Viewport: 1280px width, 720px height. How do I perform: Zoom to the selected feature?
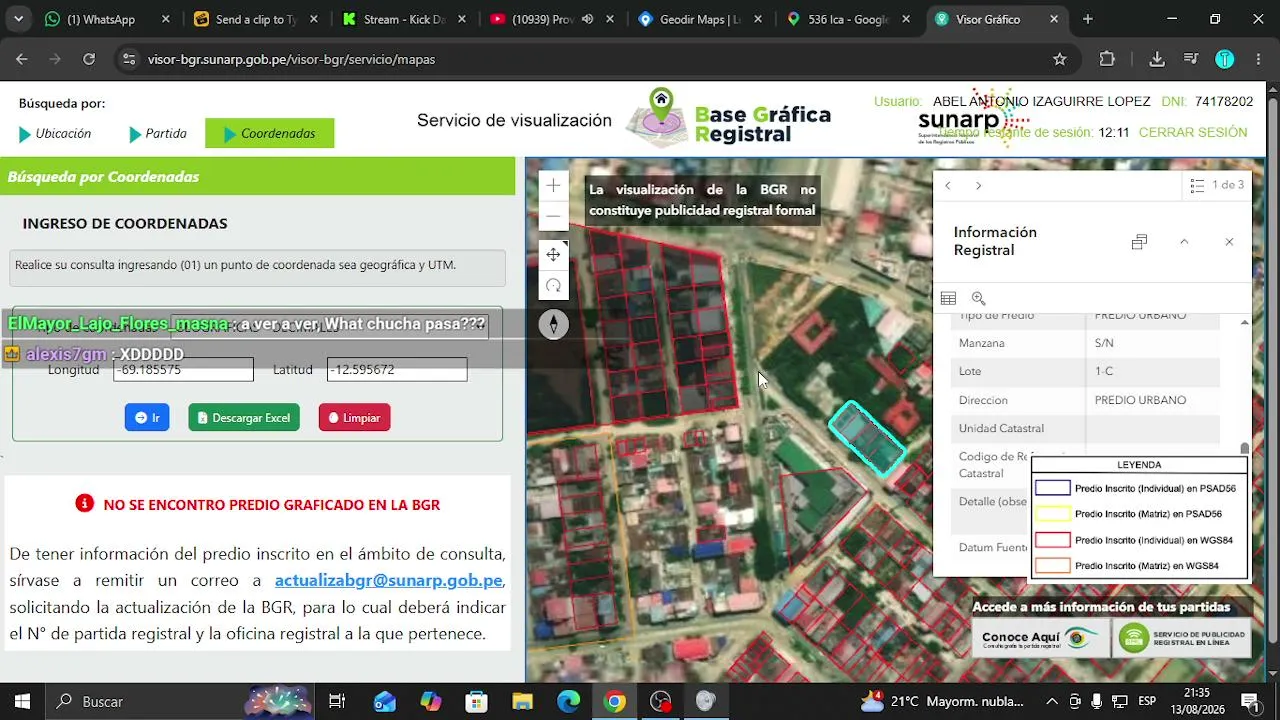click(978, 298)
